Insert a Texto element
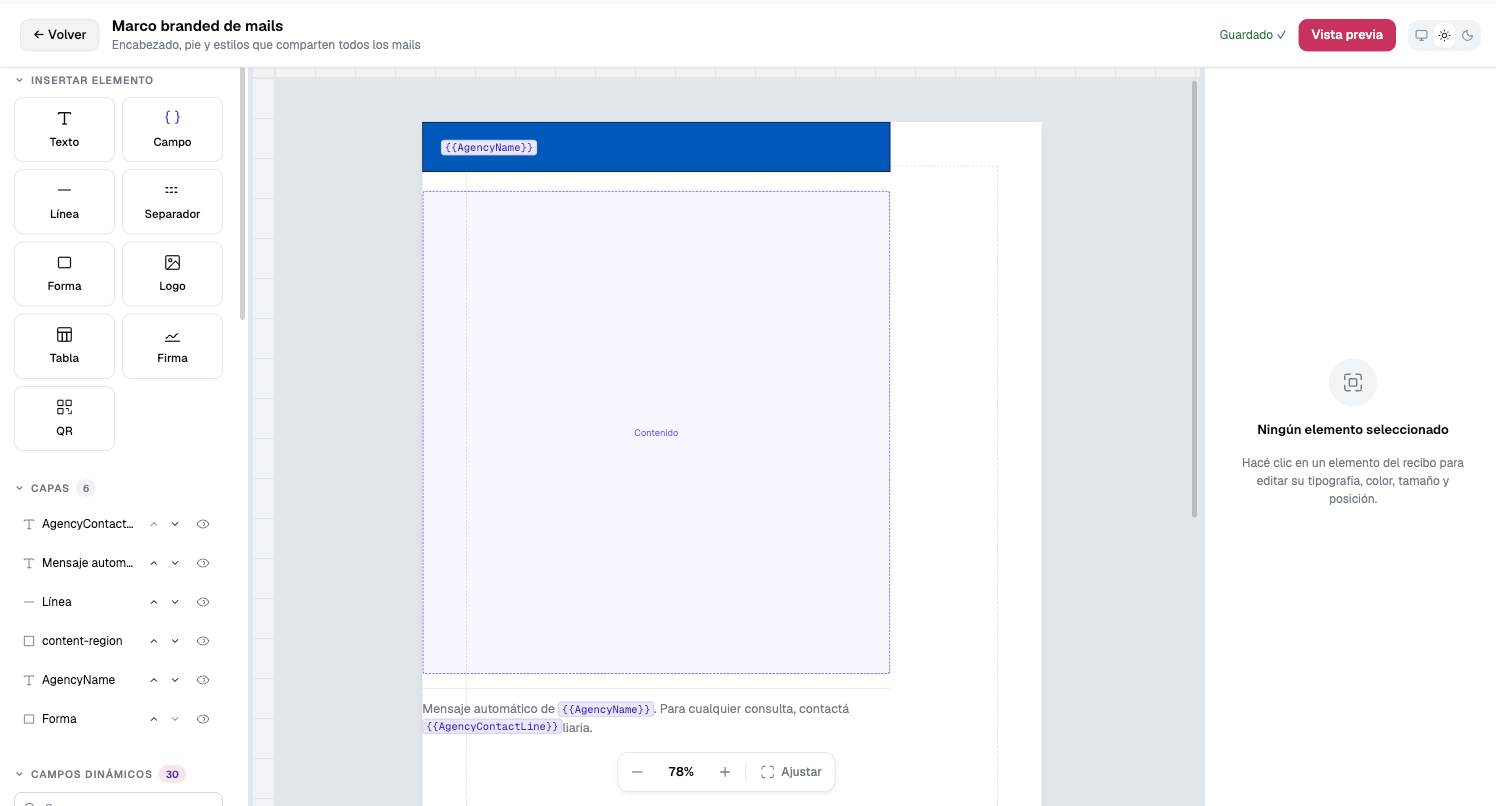 point(64,129)
